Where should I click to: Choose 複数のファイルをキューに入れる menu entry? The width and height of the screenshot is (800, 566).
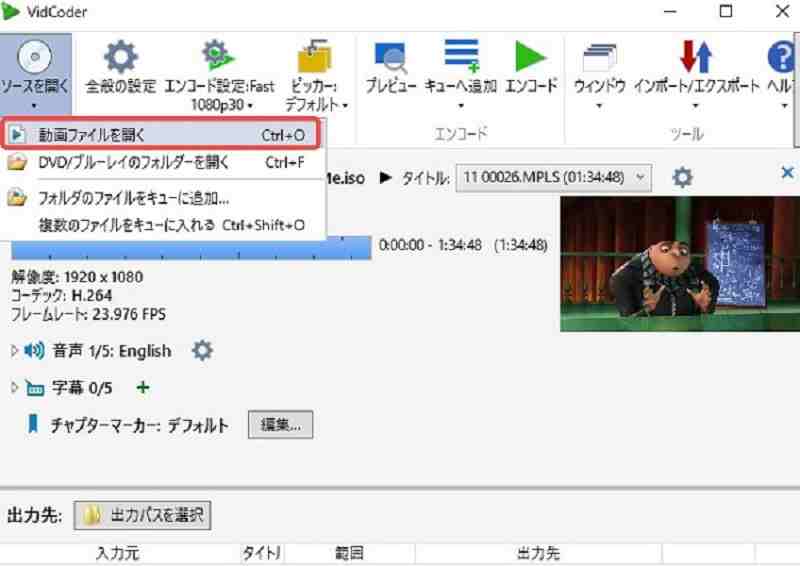coord(162,225)
